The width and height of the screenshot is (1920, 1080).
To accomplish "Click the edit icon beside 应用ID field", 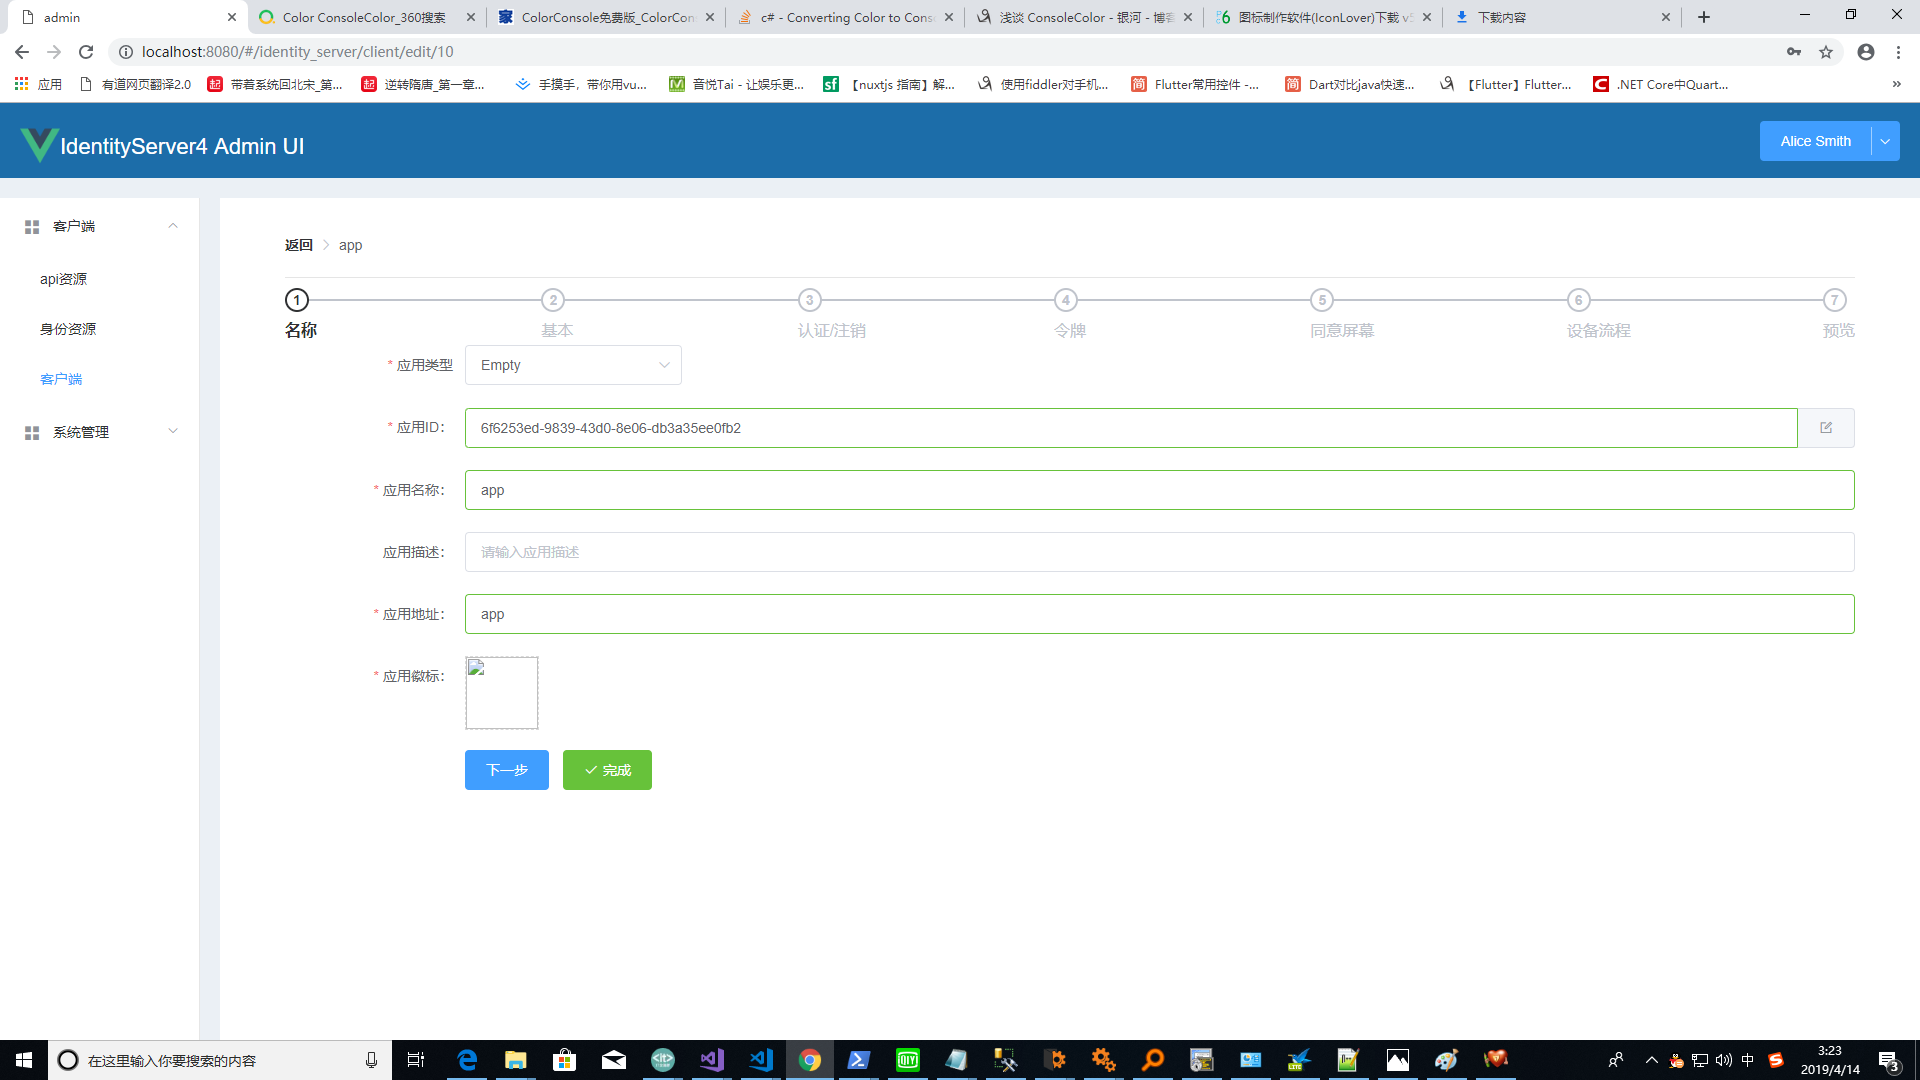I will pos(1826,428).
